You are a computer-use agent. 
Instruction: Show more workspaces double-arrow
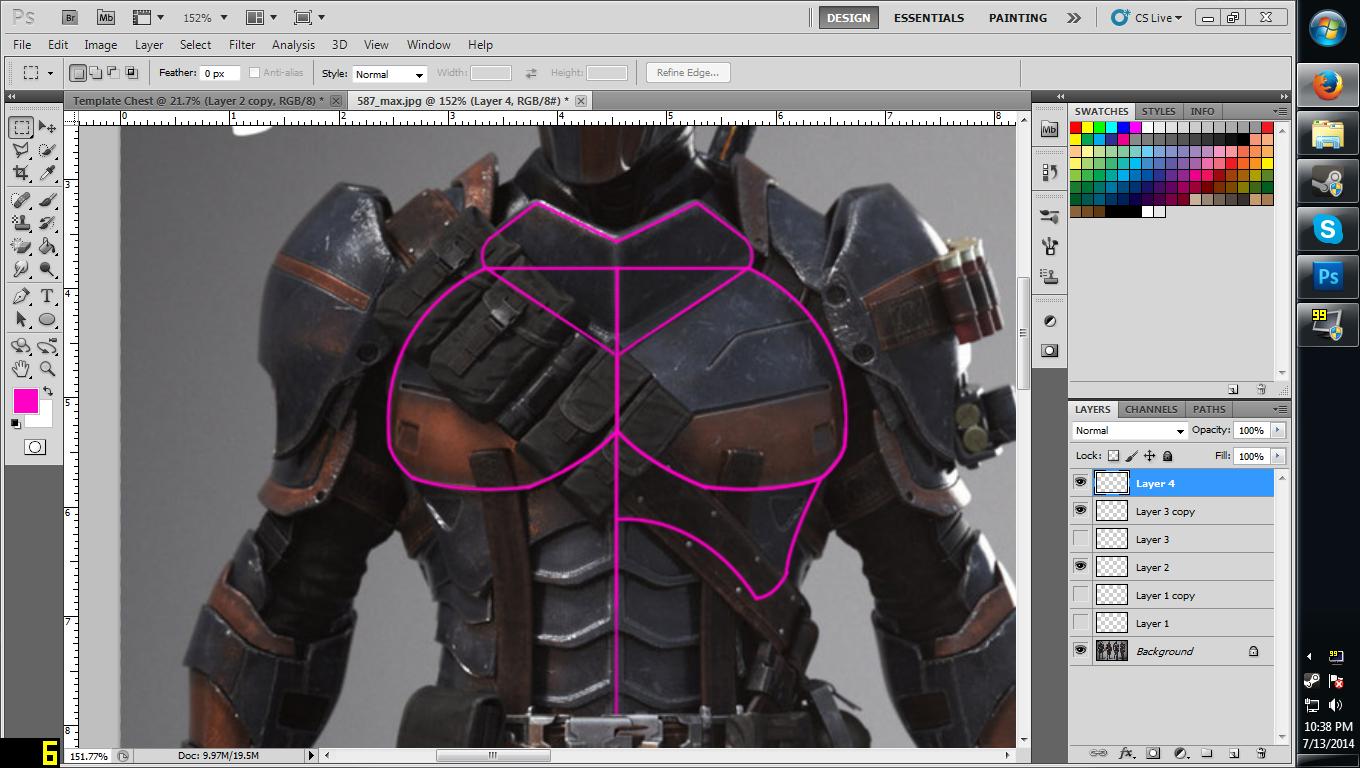coord(1073,18)
